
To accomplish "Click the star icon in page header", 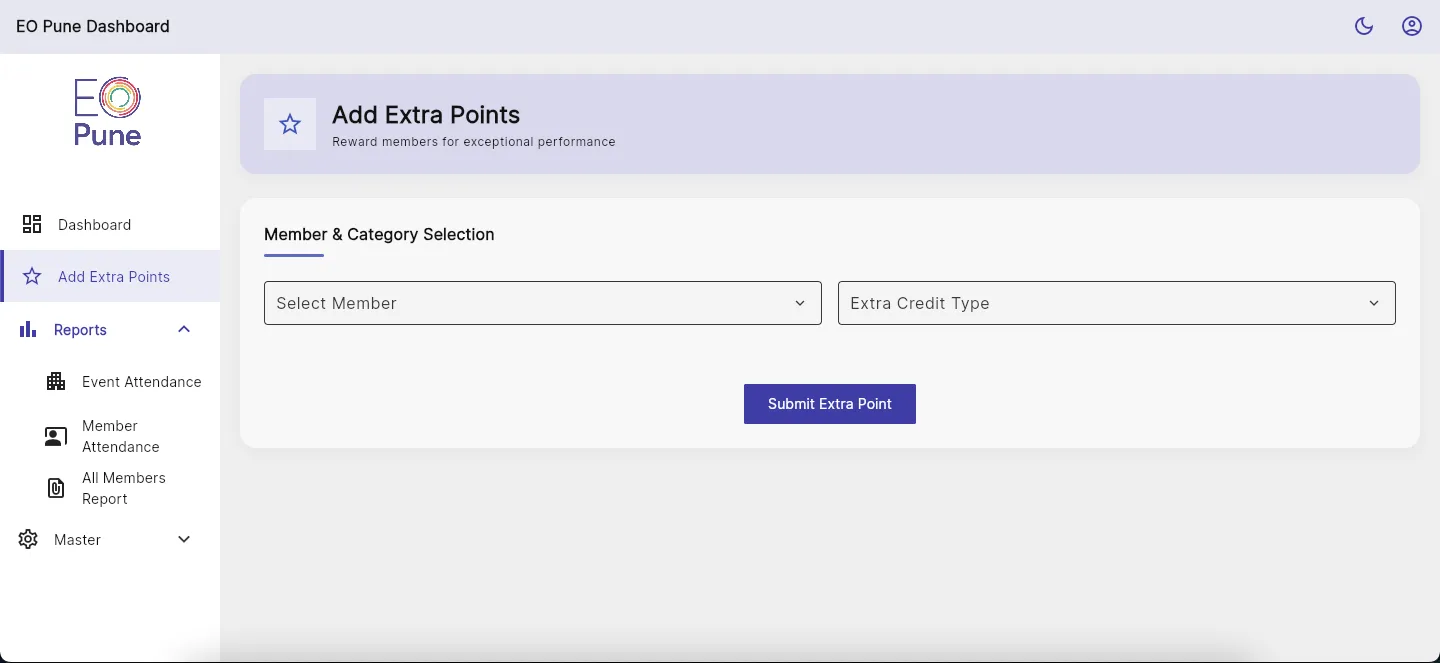I will [290, 124].
